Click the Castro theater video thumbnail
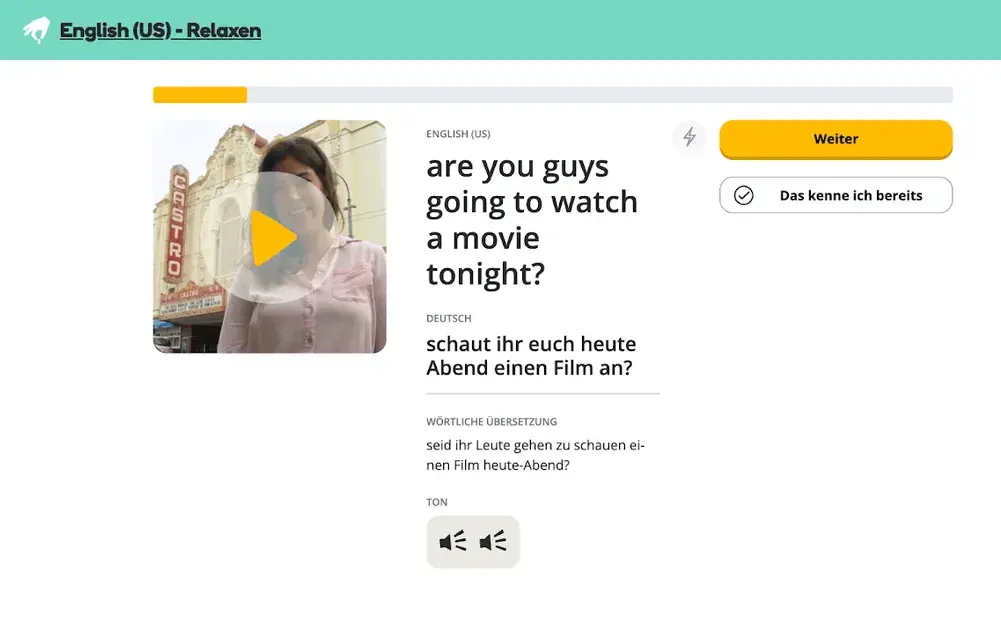This screenshot has height=640, width=1001. pos(269,237)
